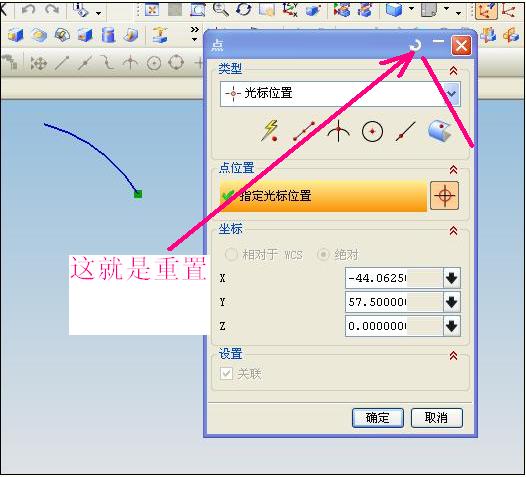Image resolution: width=526 pixels, height=477 pixels.
Task: Choose the Point on Face type icon
Action: (440, 131)
